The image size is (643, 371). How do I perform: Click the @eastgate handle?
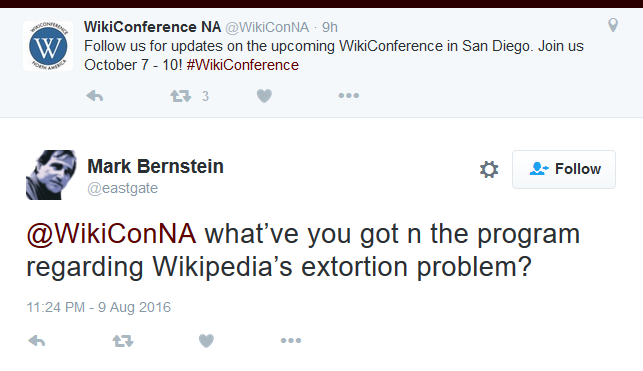[123, 188]
